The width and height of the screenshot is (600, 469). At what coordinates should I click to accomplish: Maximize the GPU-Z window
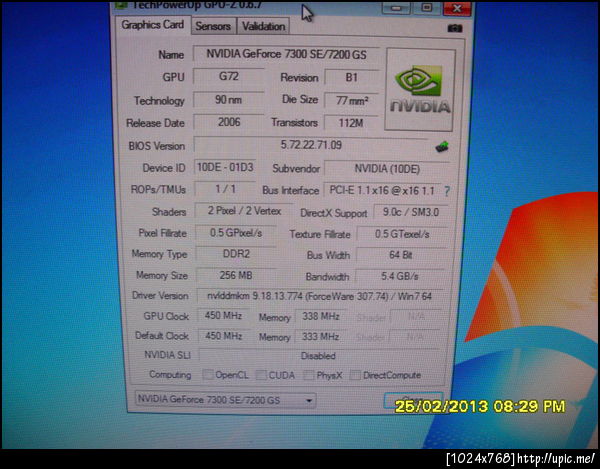pos(427,8)
